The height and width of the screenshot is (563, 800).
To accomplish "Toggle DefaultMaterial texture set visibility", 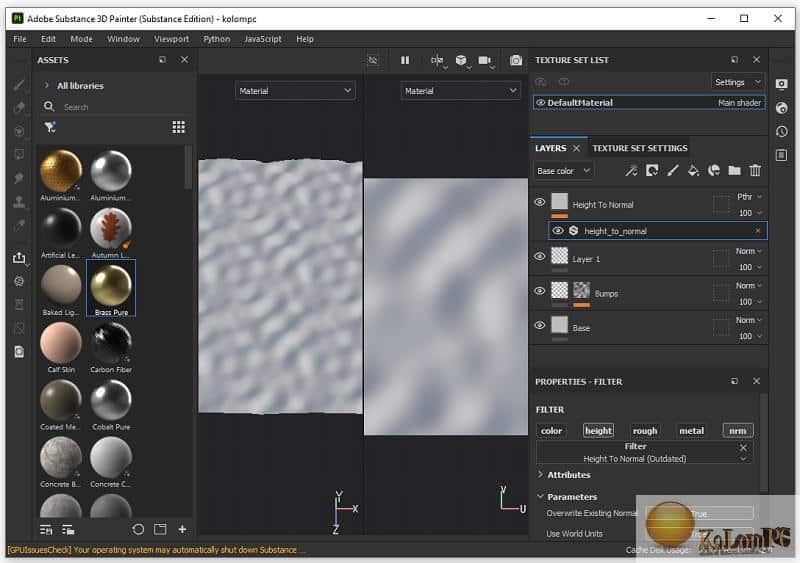I will (540, 103).
